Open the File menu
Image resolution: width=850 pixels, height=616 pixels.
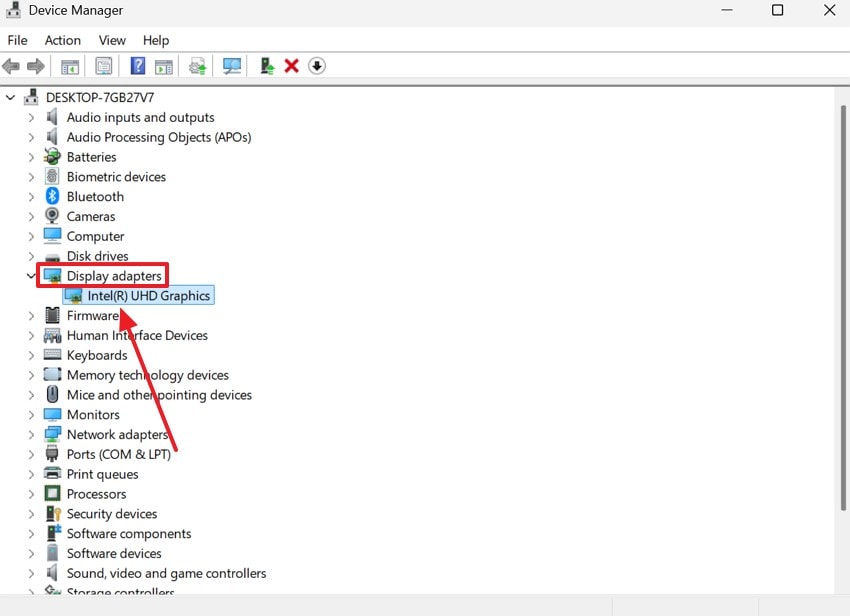(17, 40)
